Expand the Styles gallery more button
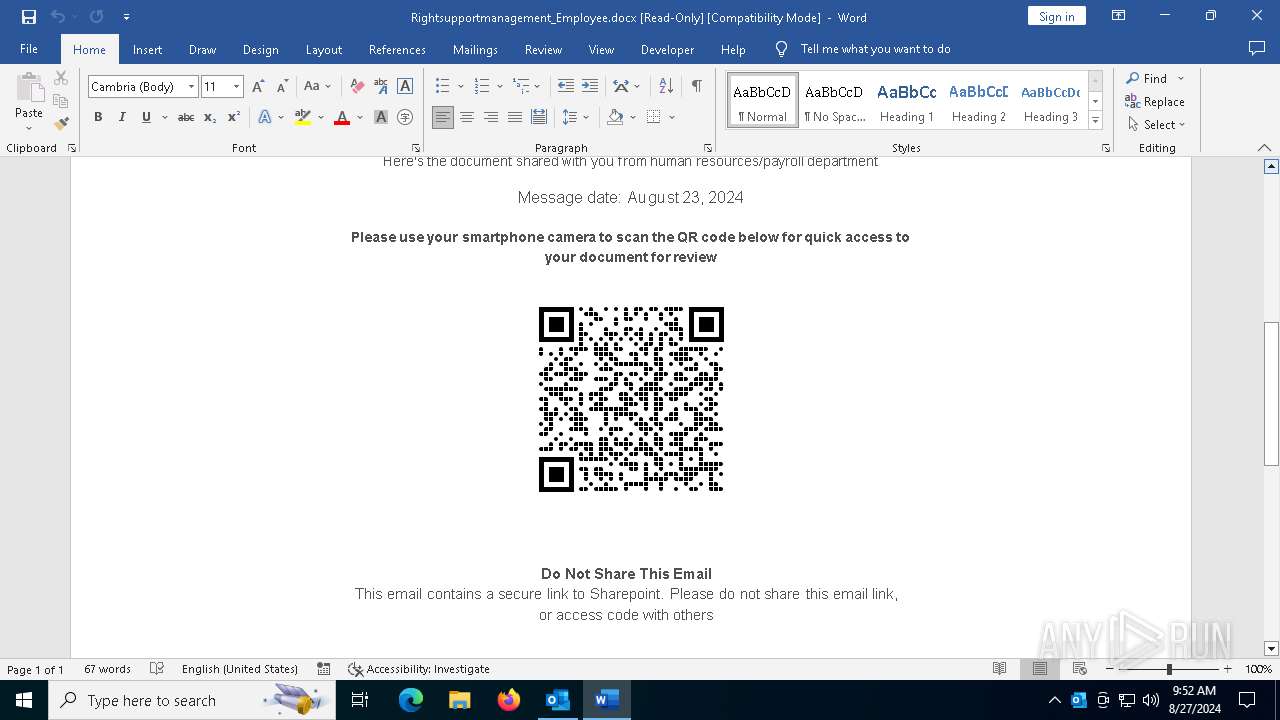The height and width of the screenshot is (720, 1280). click(1095, 121)
